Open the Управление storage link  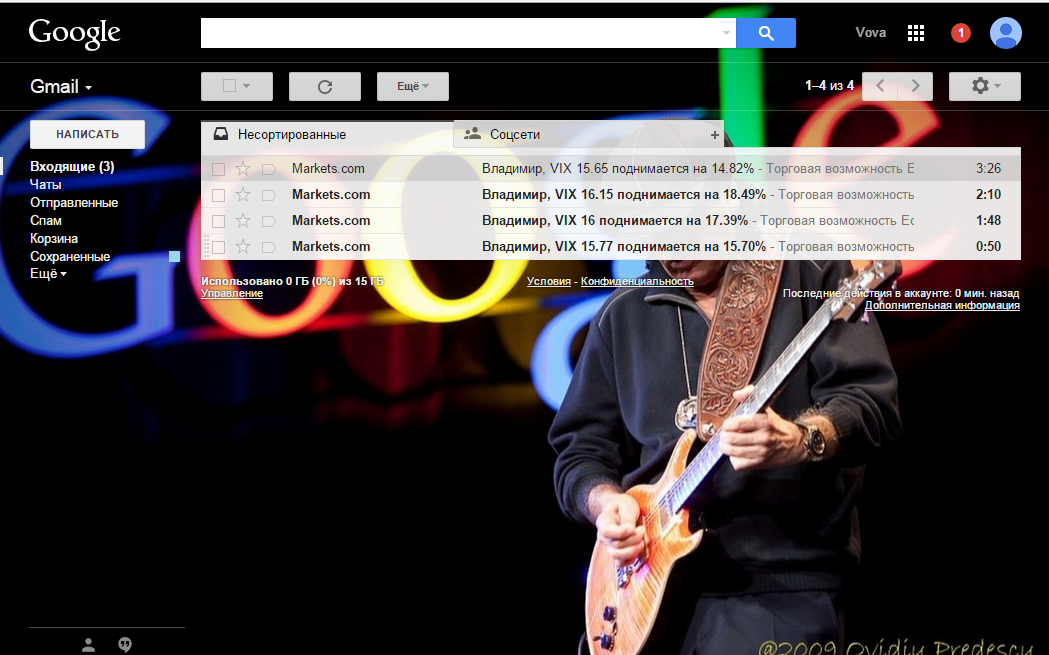(232, 294)
